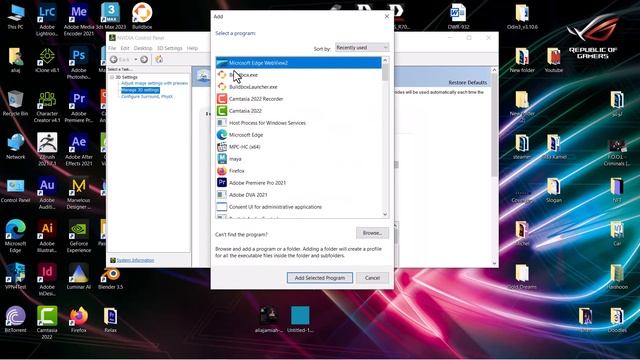
Task: Open ZBrush desktop shortcut
Action: click(47, 149)
